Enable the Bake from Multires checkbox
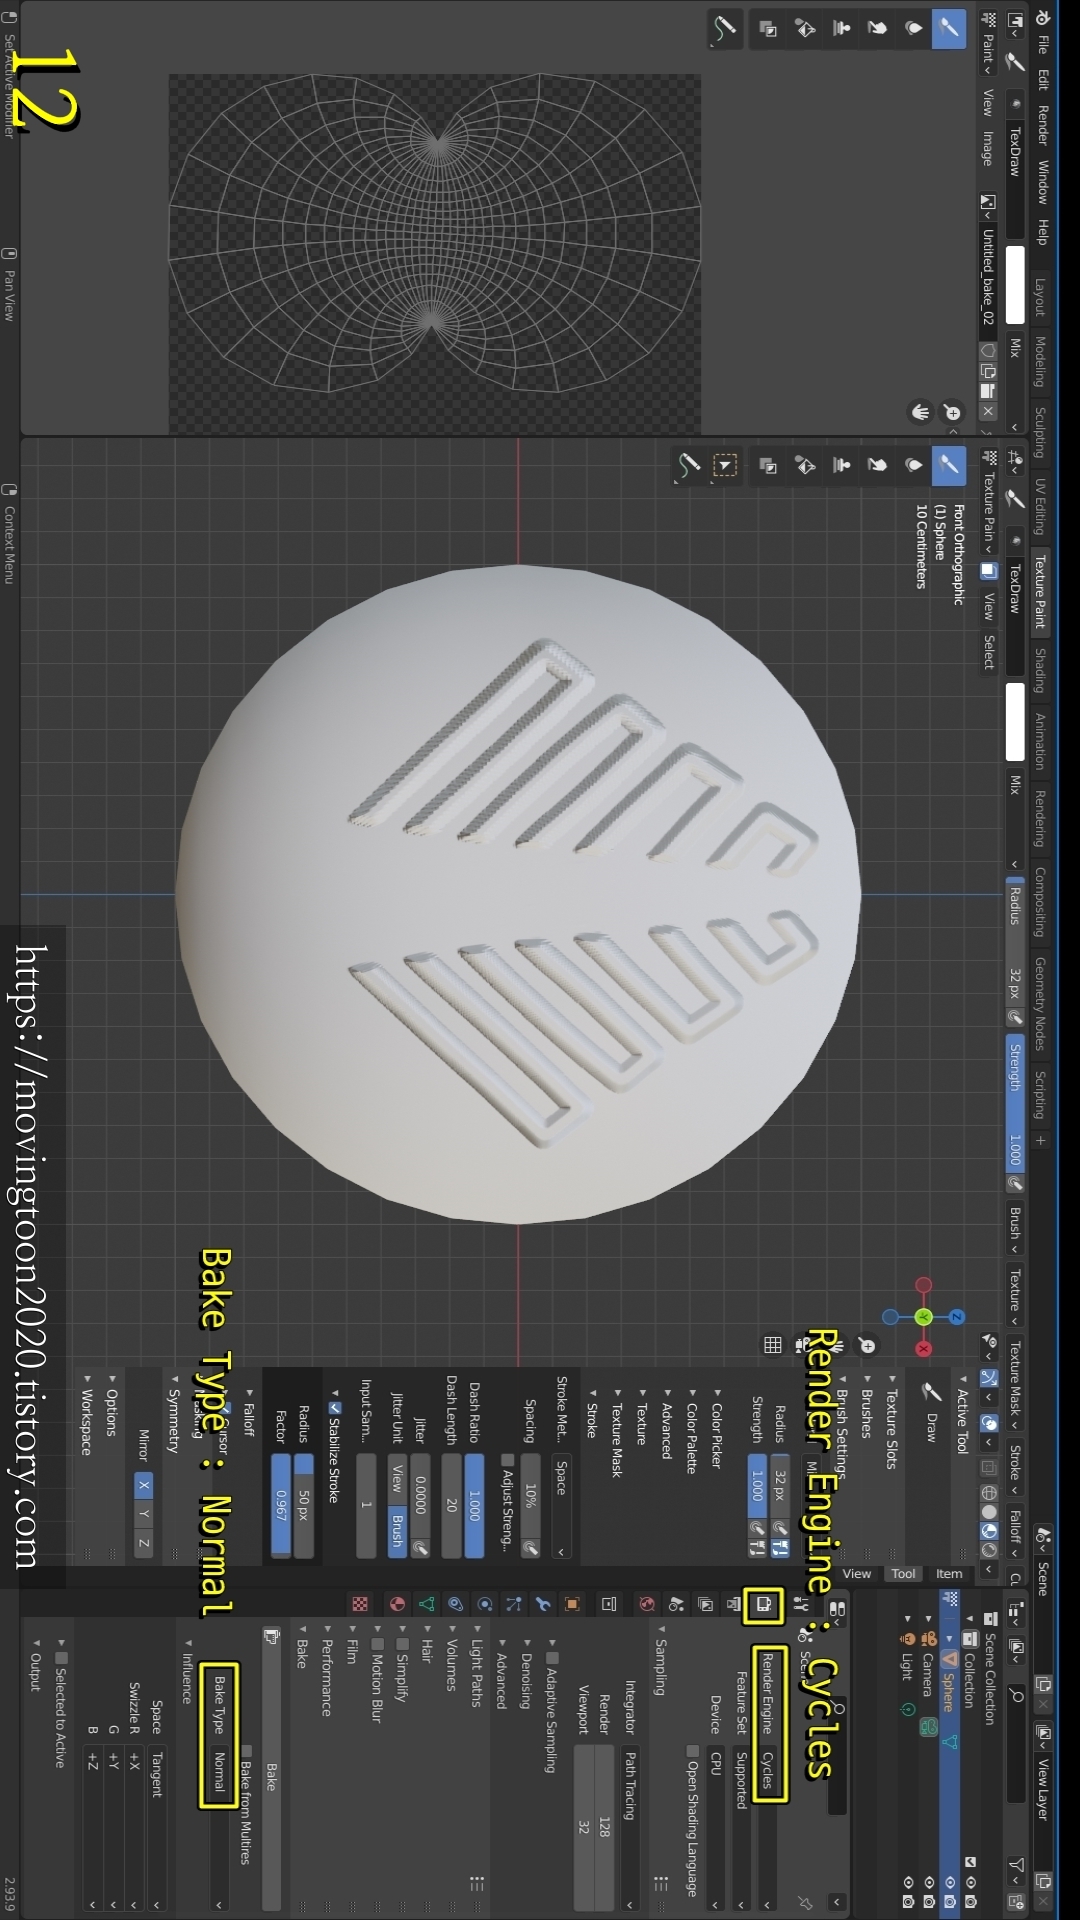Image resolution: width=1080 pixels, height=1920 pixels. (x=246, y=1751)
